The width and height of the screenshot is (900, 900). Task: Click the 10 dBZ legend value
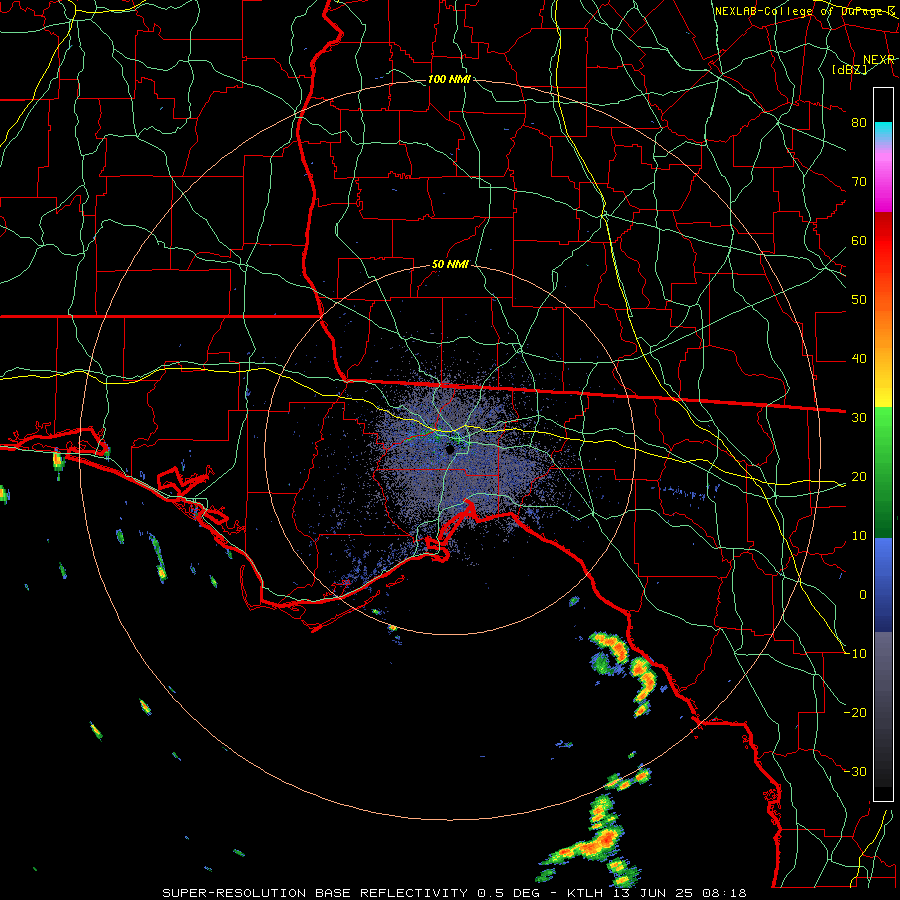(859, 536)
